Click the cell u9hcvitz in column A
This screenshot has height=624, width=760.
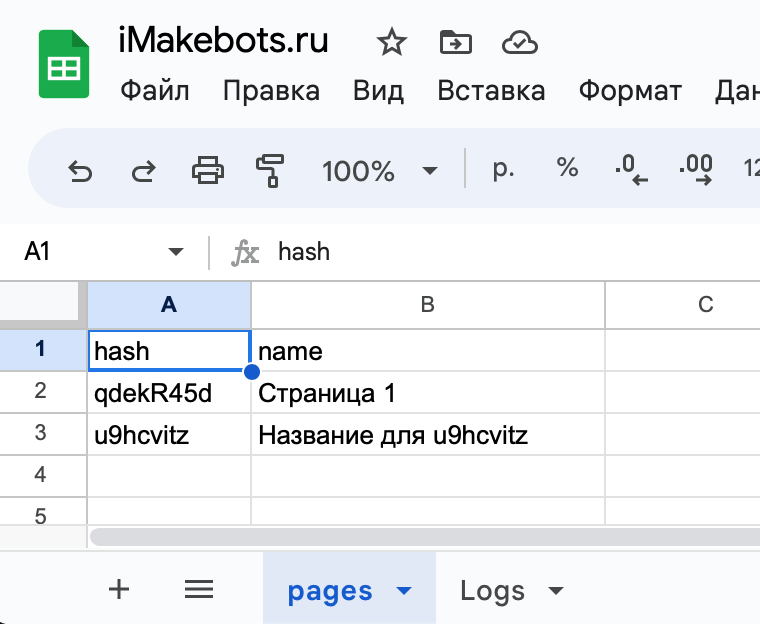(x=169, y=434)
